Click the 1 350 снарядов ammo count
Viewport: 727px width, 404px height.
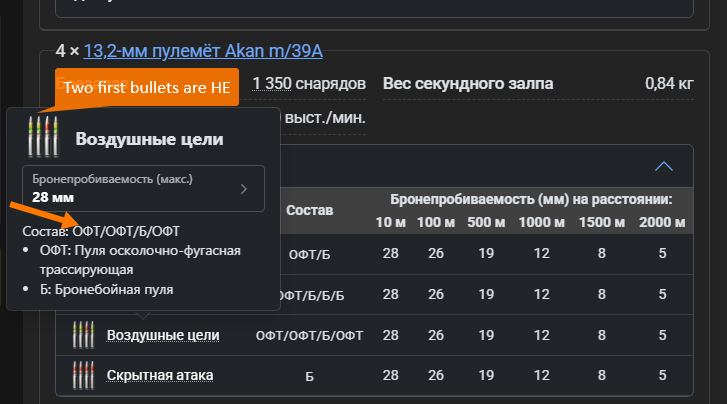(309, 82)
